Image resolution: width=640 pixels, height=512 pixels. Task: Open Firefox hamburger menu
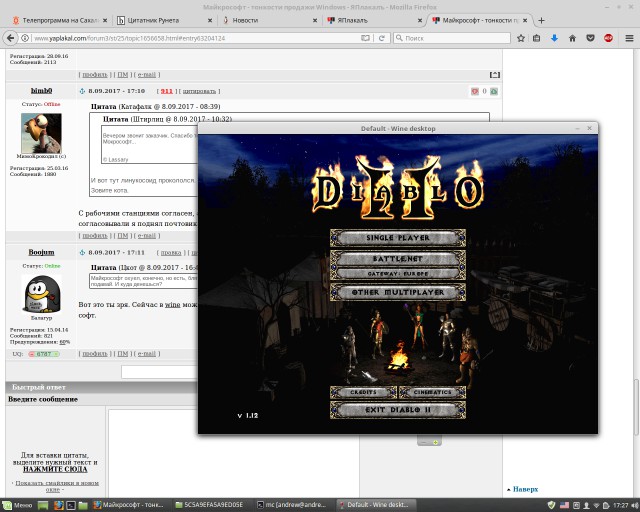tap(629, 38)
